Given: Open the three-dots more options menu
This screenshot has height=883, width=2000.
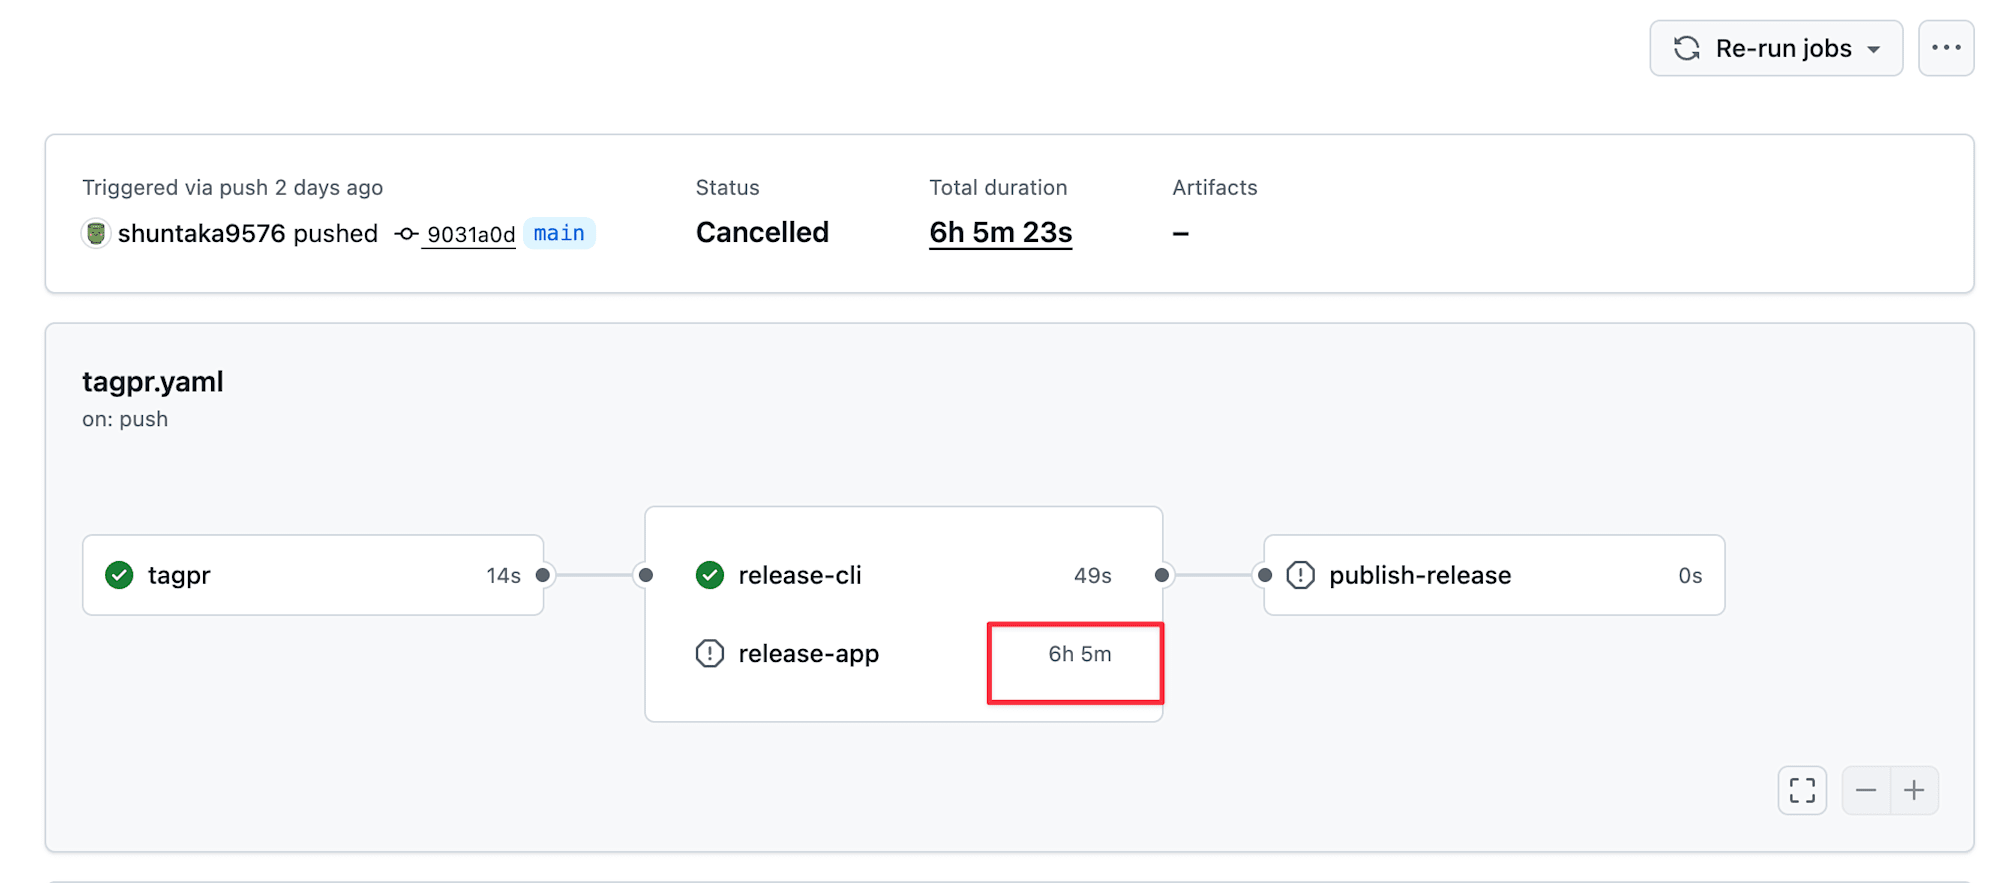Looking at the screenshot, I should click(1946, 48).
